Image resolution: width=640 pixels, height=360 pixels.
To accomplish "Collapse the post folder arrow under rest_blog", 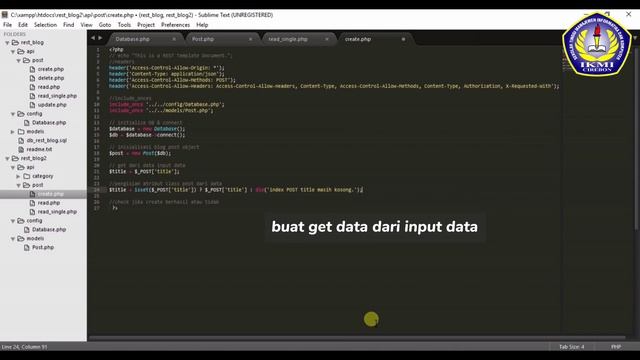I will 18,60.
